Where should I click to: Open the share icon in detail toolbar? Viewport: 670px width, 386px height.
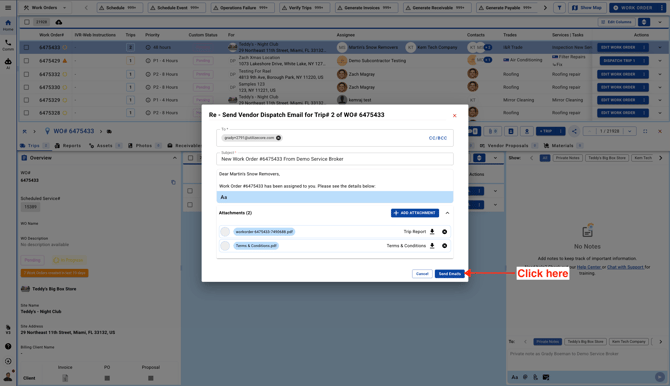click(574, 131)
